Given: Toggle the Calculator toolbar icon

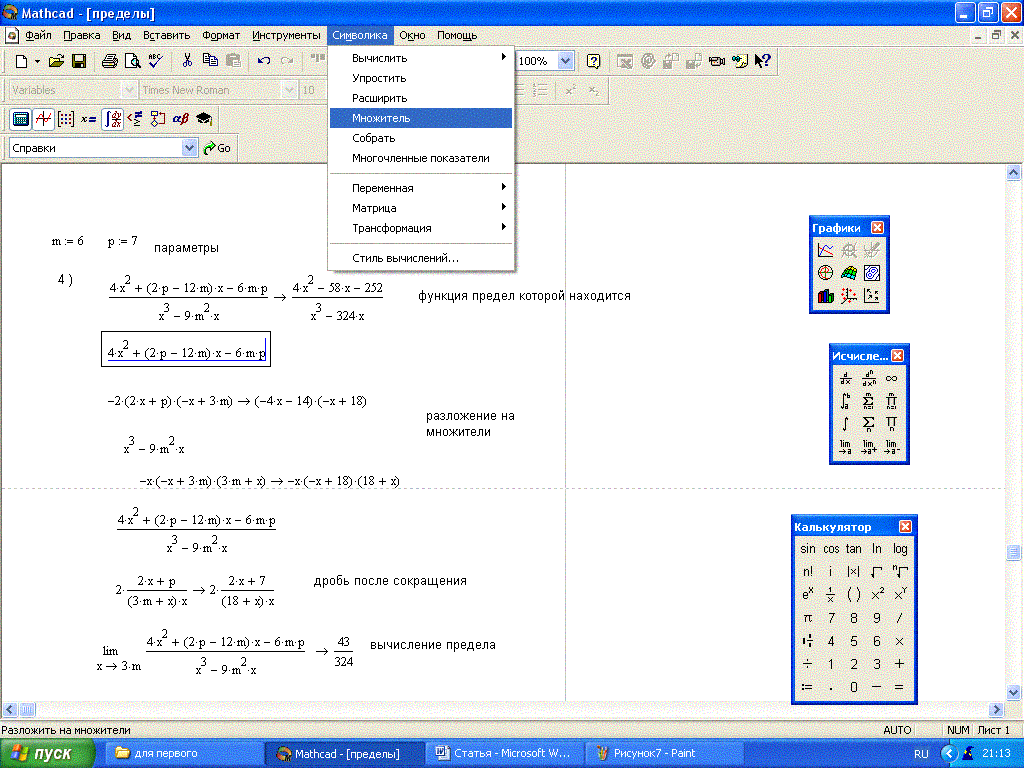Looking at the screenshot, I should click(20, 119).
